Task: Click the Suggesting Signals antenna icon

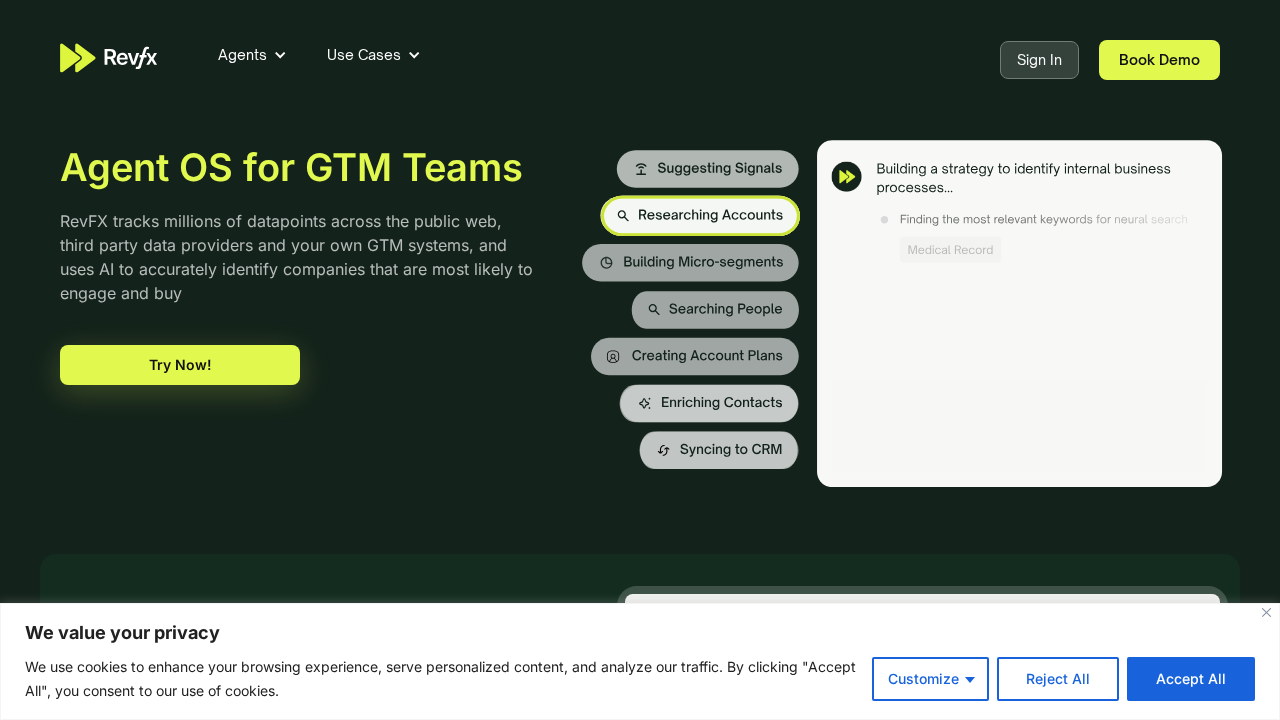Action: point(641,169)
